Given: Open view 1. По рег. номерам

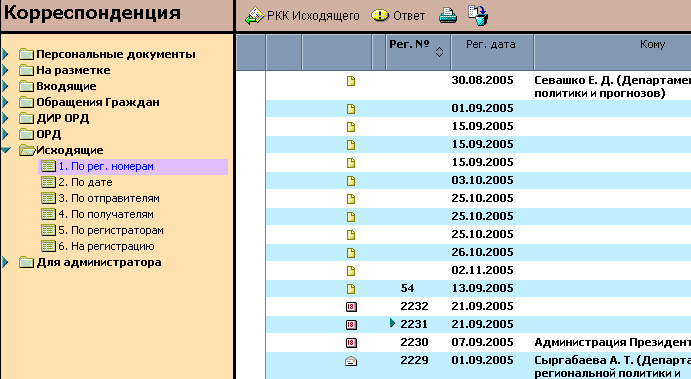Looking at the screenshot, I should pos(106,167).
